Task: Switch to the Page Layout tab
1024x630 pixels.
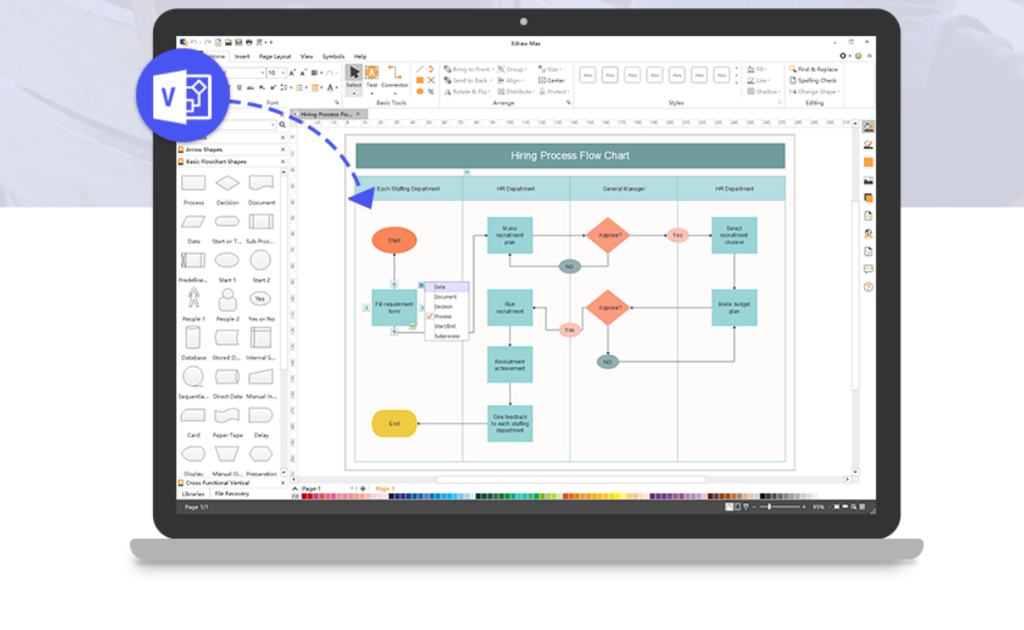Action: [275, 56]
